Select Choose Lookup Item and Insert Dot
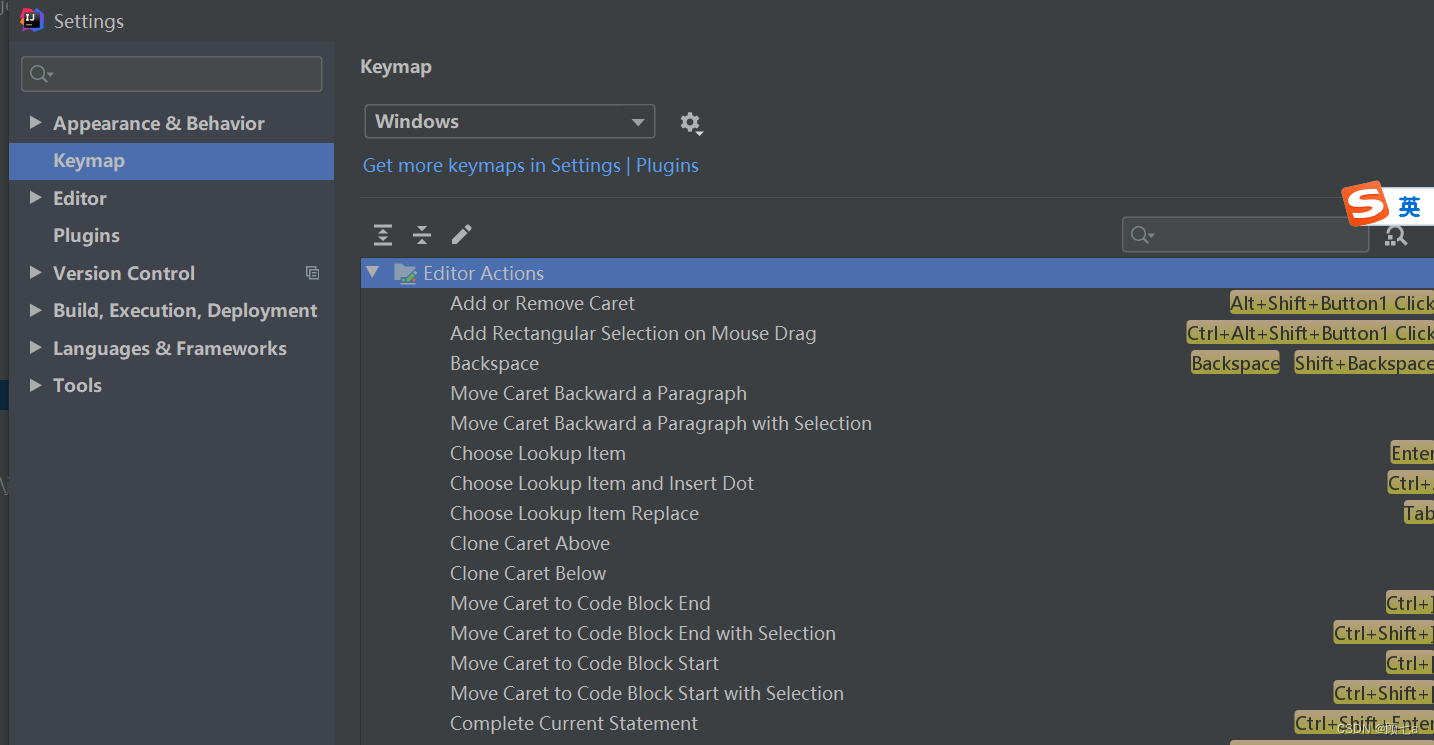 (602, 483)
